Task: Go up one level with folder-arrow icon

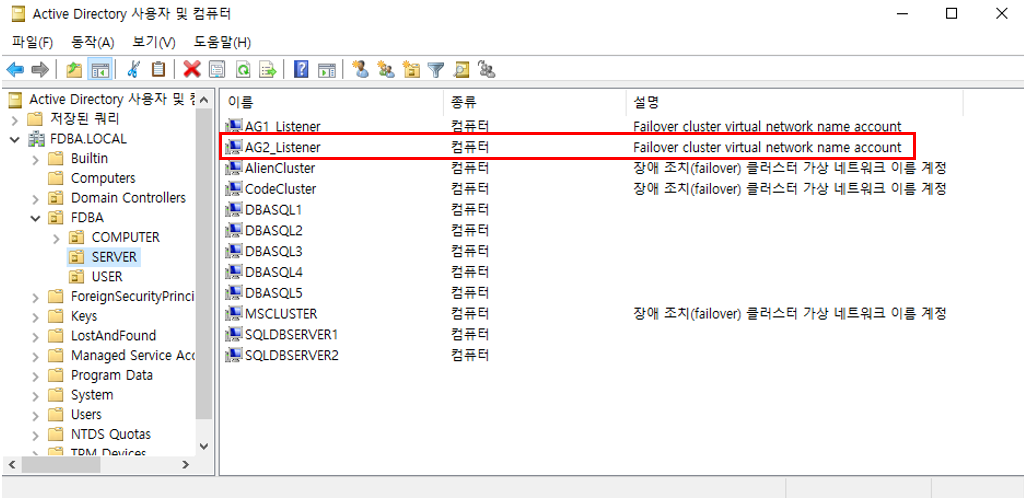Action: click(74, 69)
